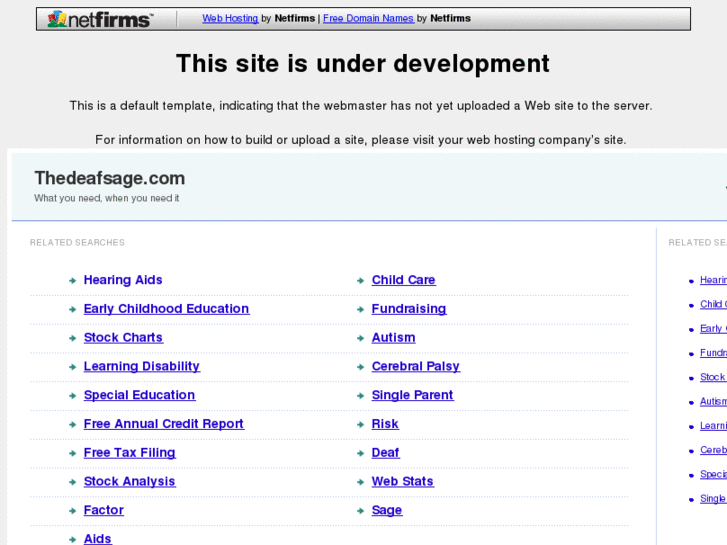Visit the Web Stats link

402,481
